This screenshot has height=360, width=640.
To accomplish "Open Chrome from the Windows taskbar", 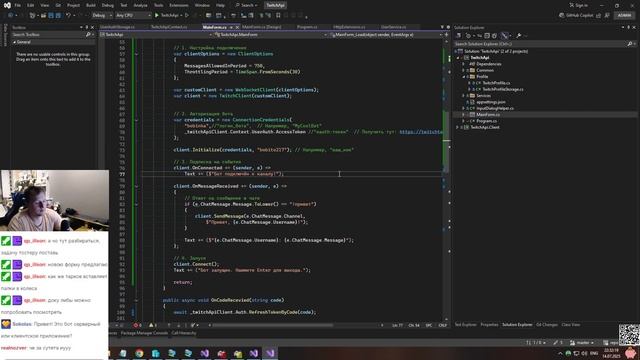I will [139, 353].
